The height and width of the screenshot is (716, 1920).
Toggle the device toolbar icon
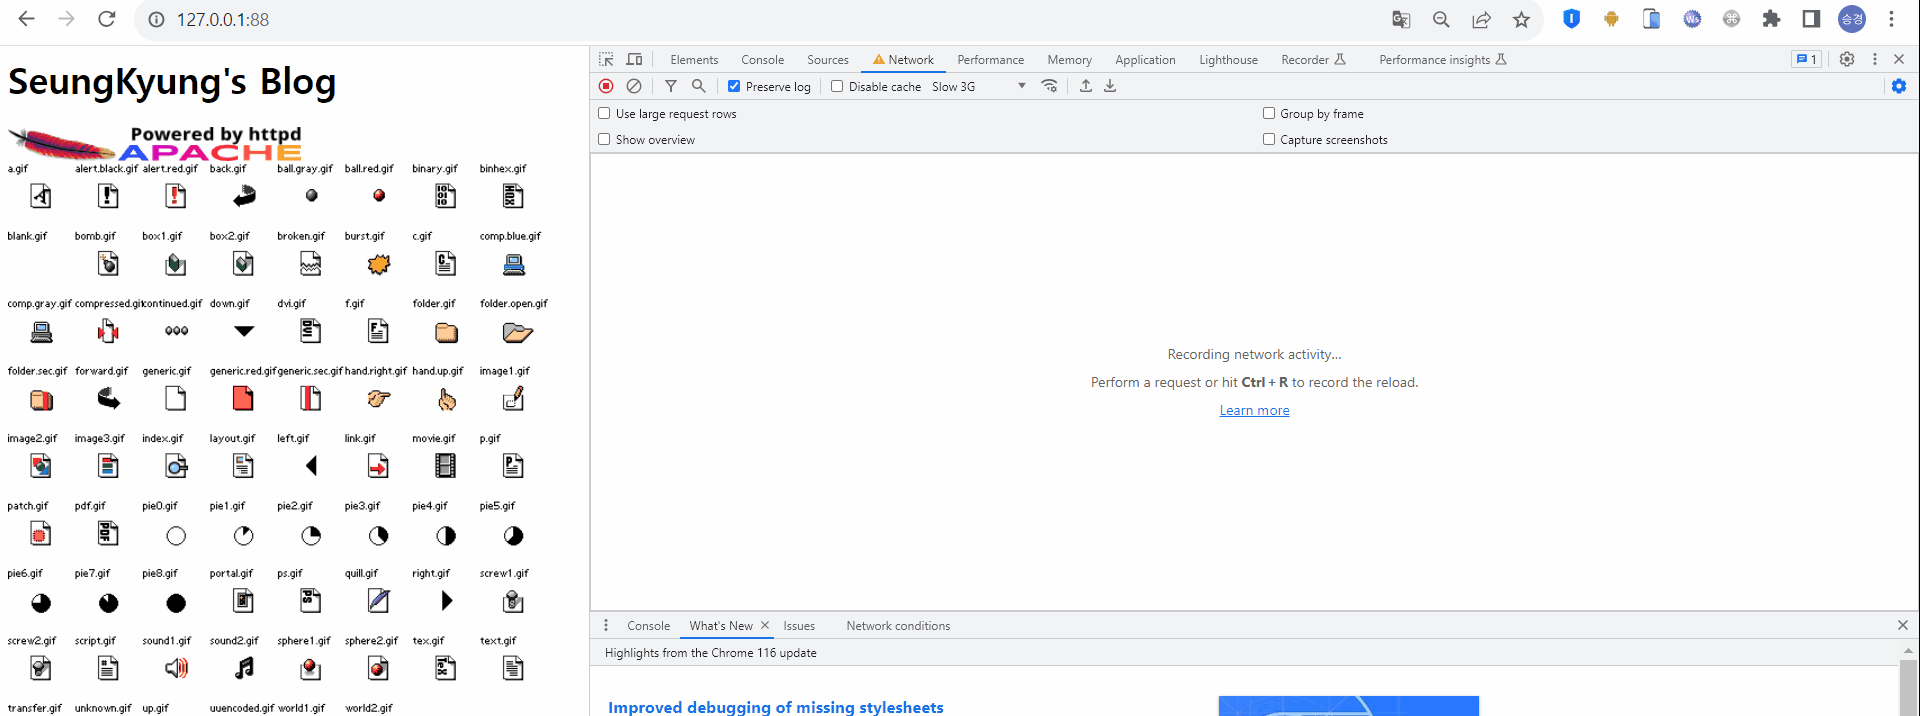coord(634,60)
